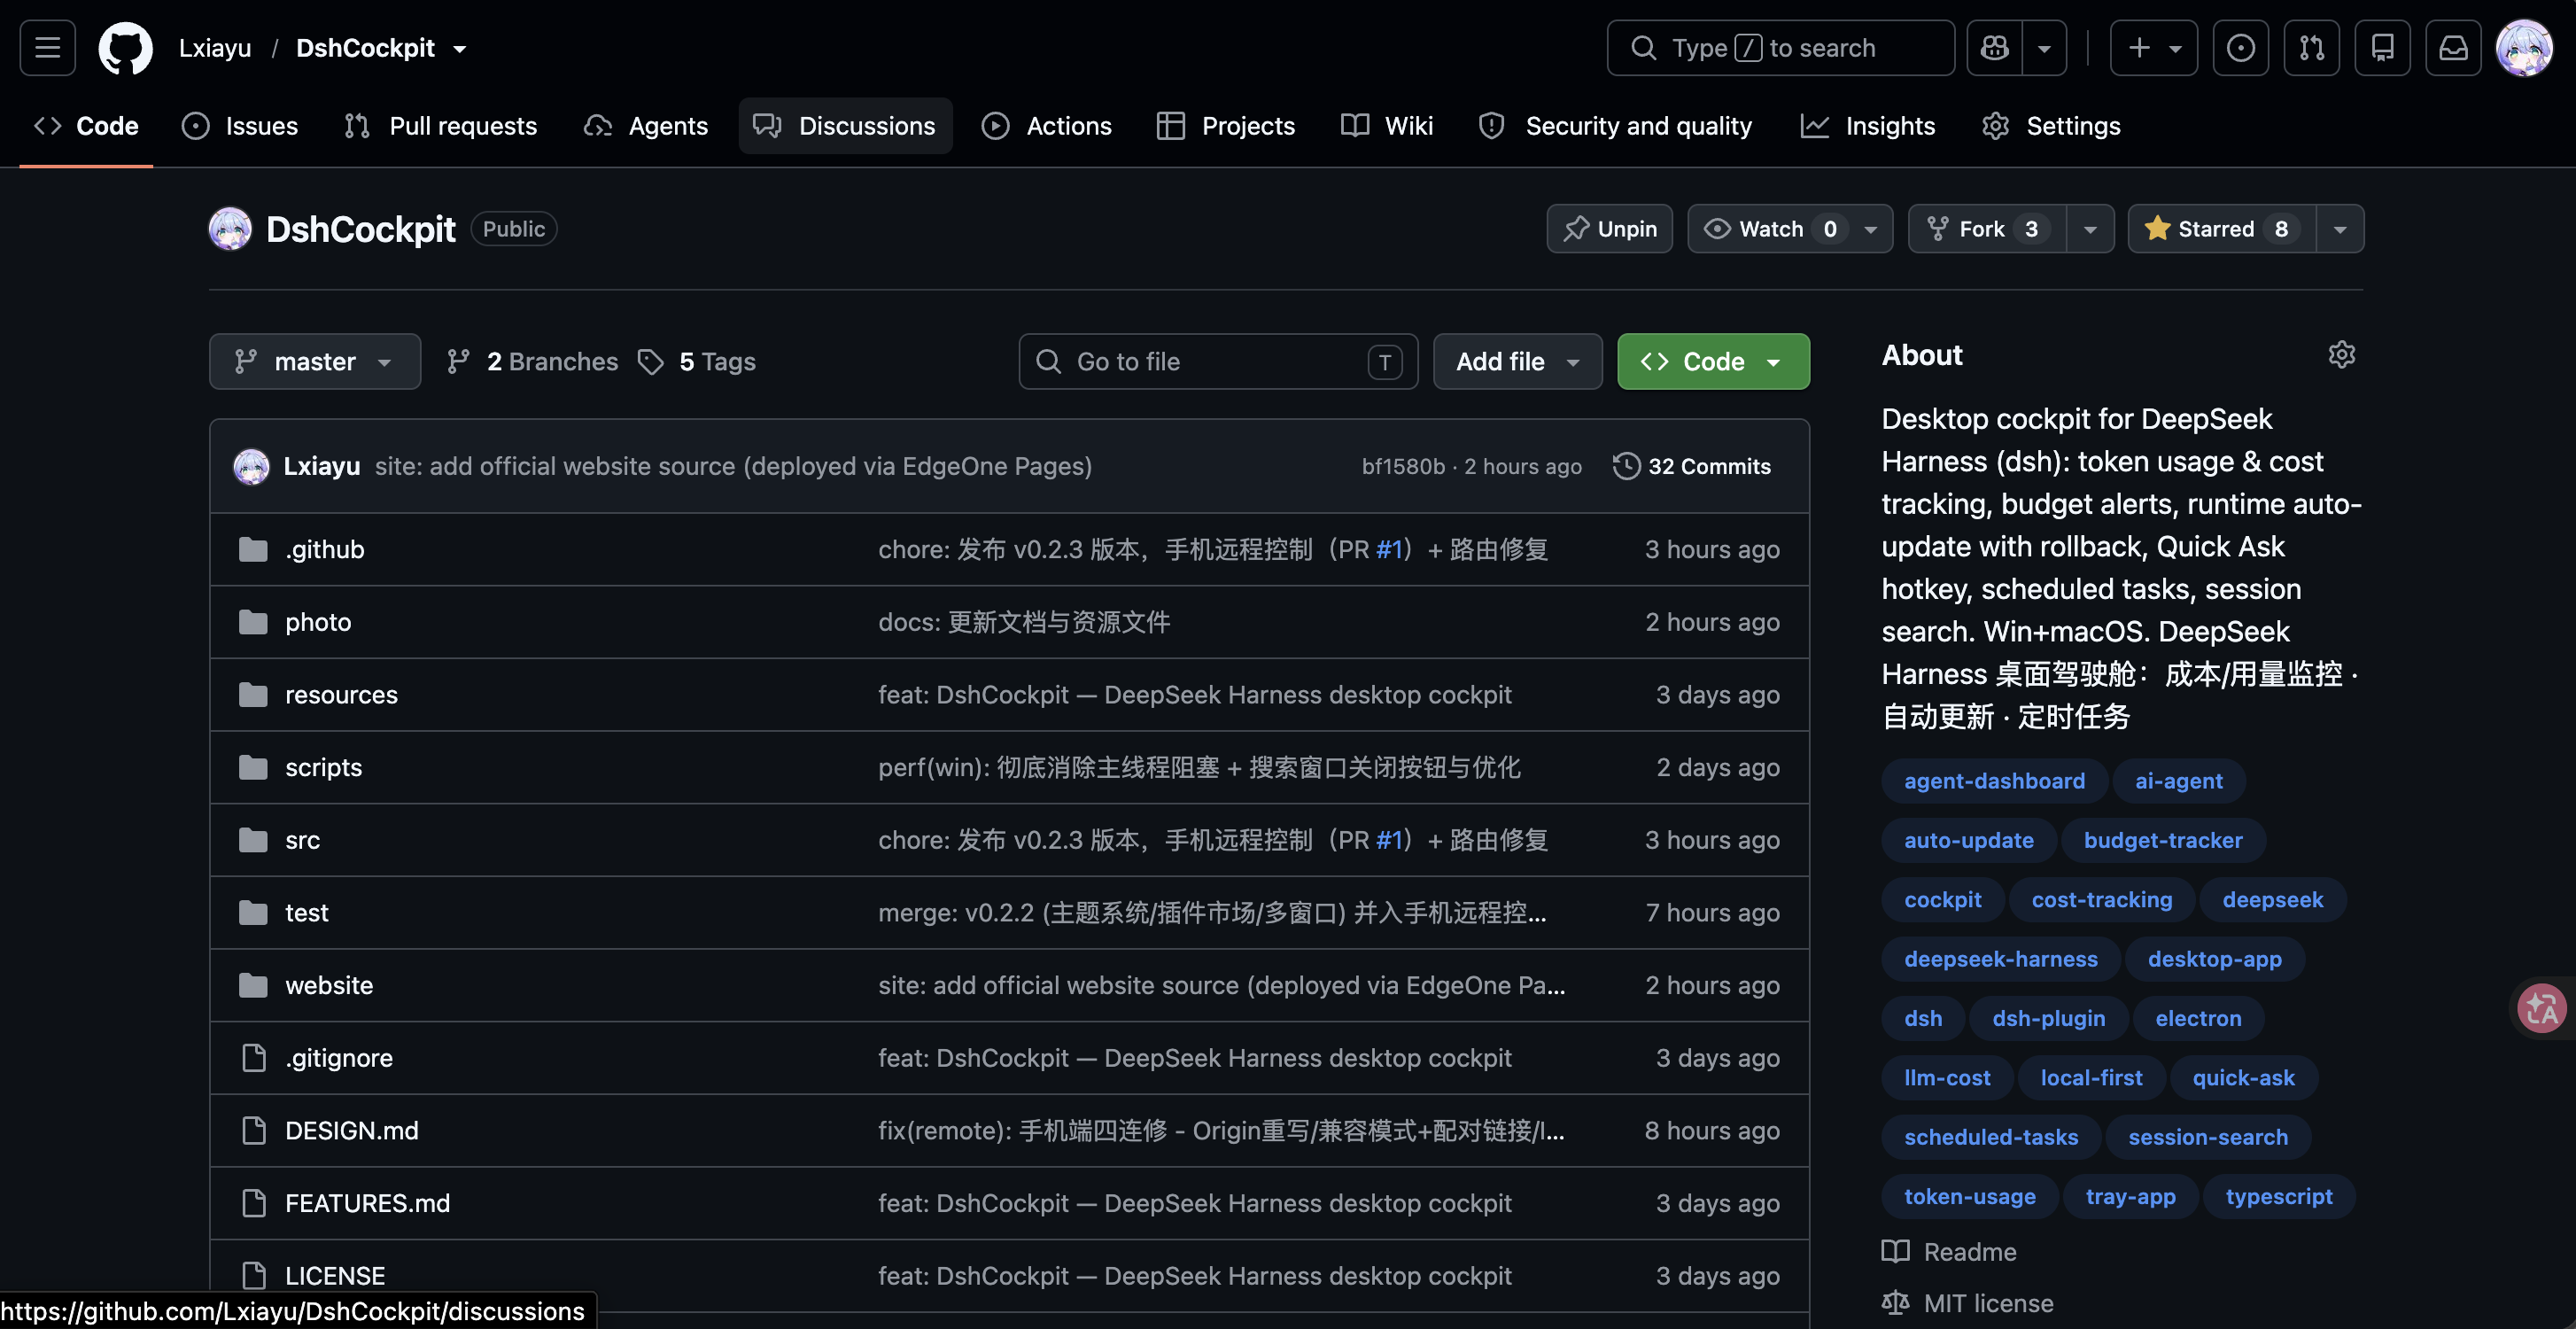The image size is (2576, 1329).
Task: Open the green Code clone dropdown
Action: [x=1713, y=361]
